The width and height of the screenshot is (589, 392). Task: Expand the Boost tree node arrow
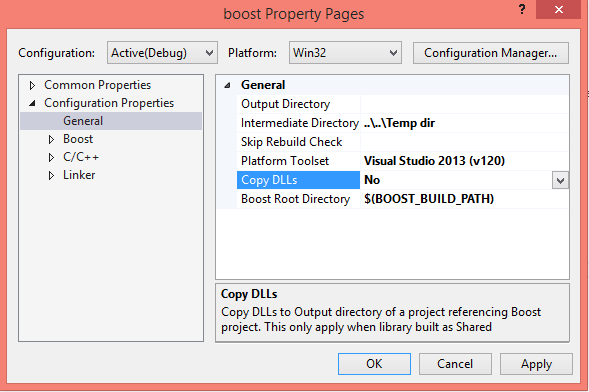(x=51, y=140)
